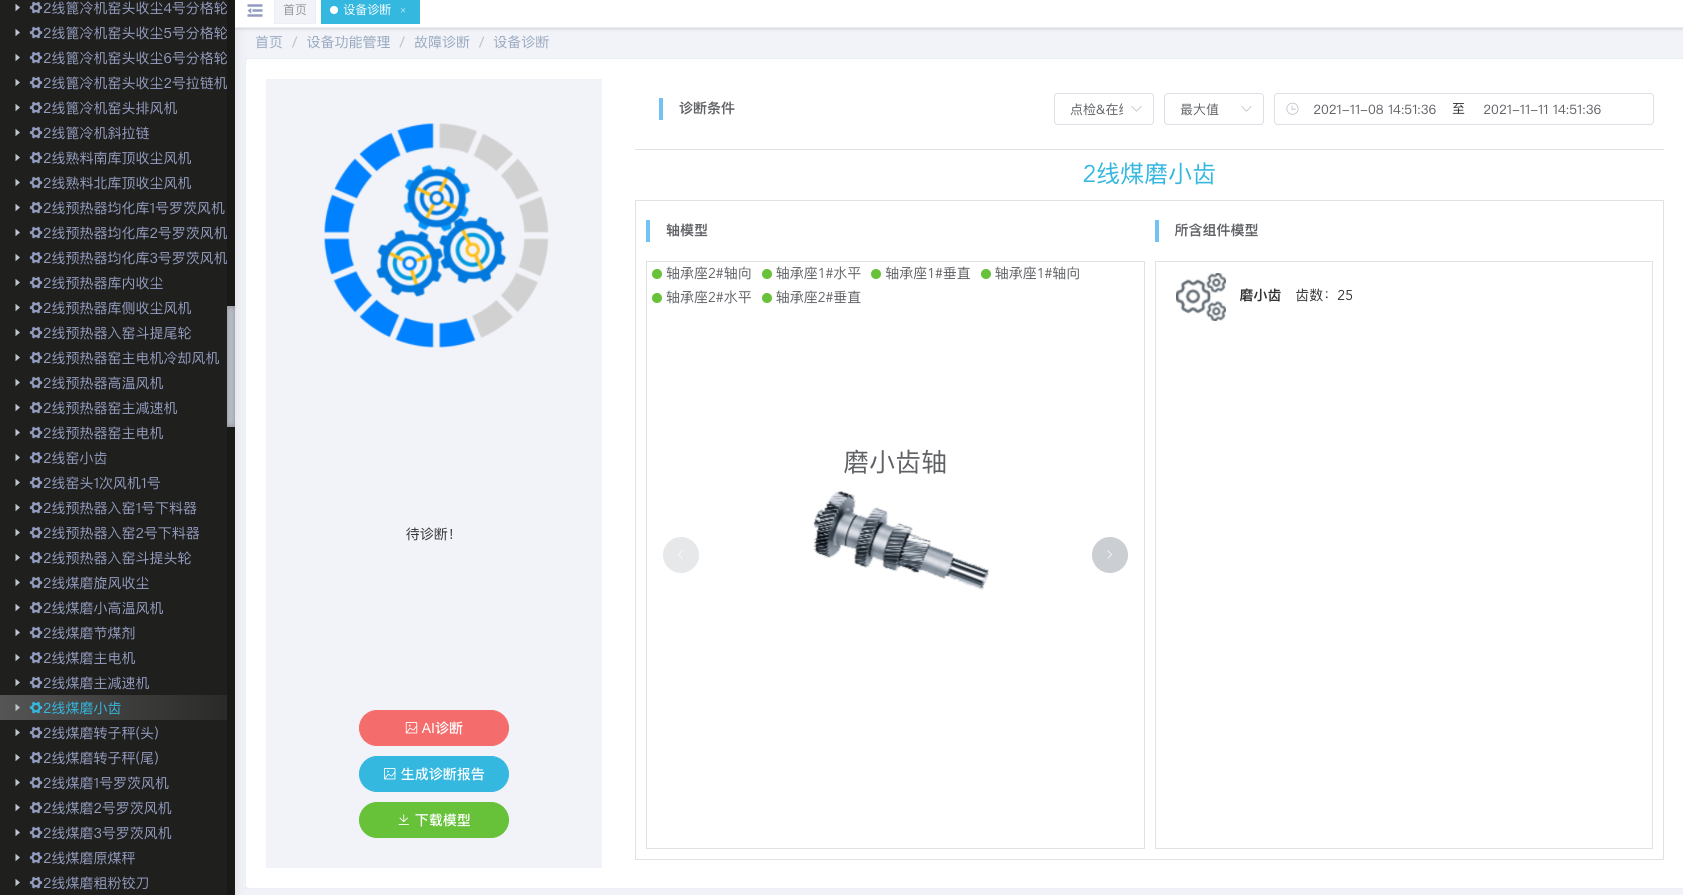Select 2线煤磨主减速机 in the tree
This screenshot has height=895, width=1683.
click(x=96, y=683)
